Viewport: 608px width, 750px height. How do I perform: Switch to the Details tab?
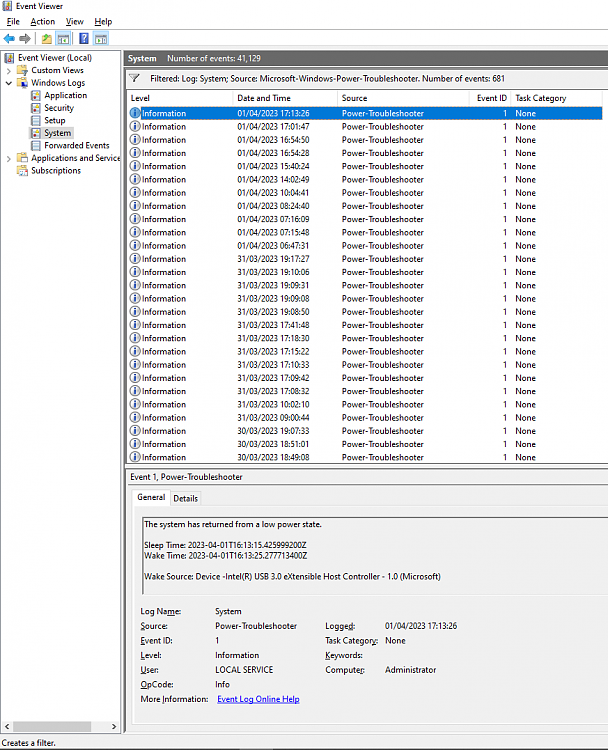pyautogui.click(x=186, y=498)
